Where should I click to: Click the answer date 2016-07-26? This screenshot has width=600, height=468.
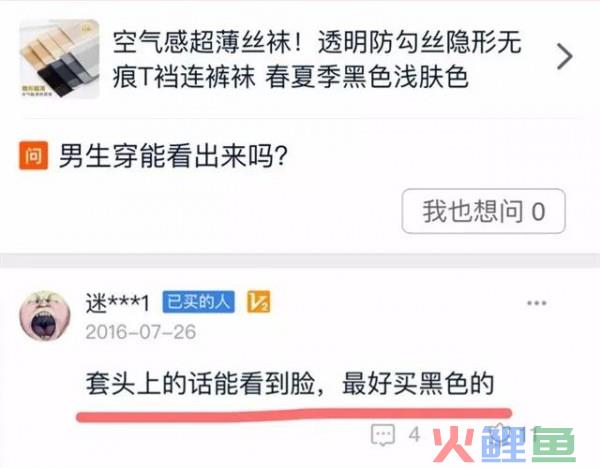tap(141, 332)
